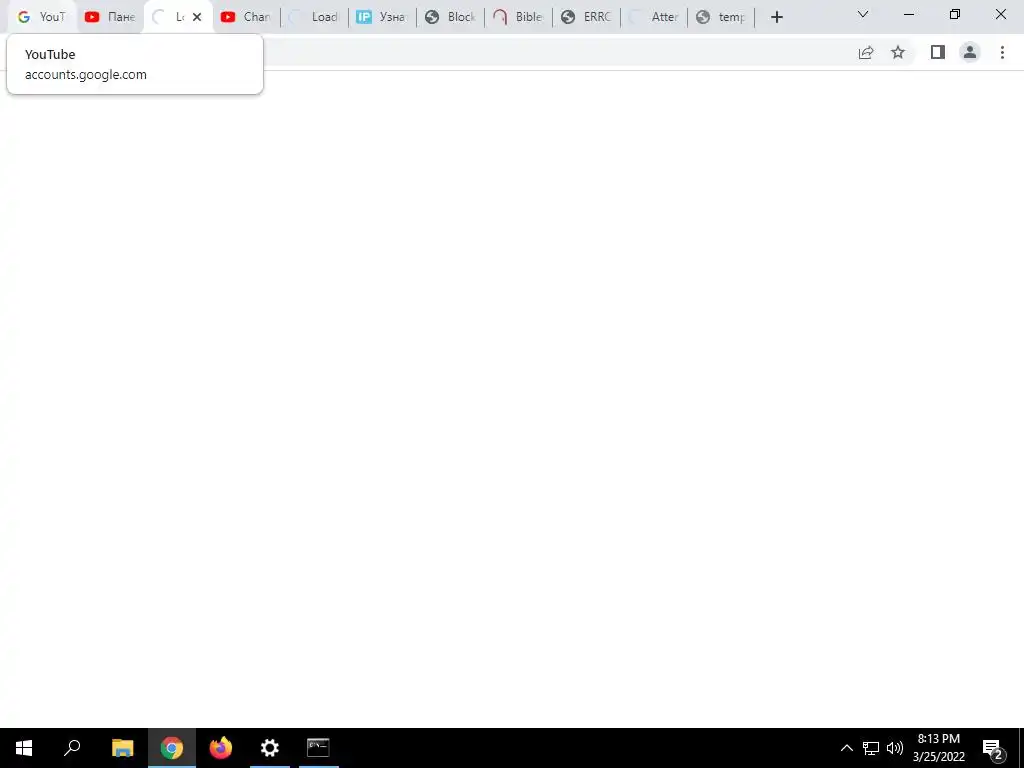Minimize the Chrome window
The height and width of the screenshot is (768, 1024).
[908, 14]
